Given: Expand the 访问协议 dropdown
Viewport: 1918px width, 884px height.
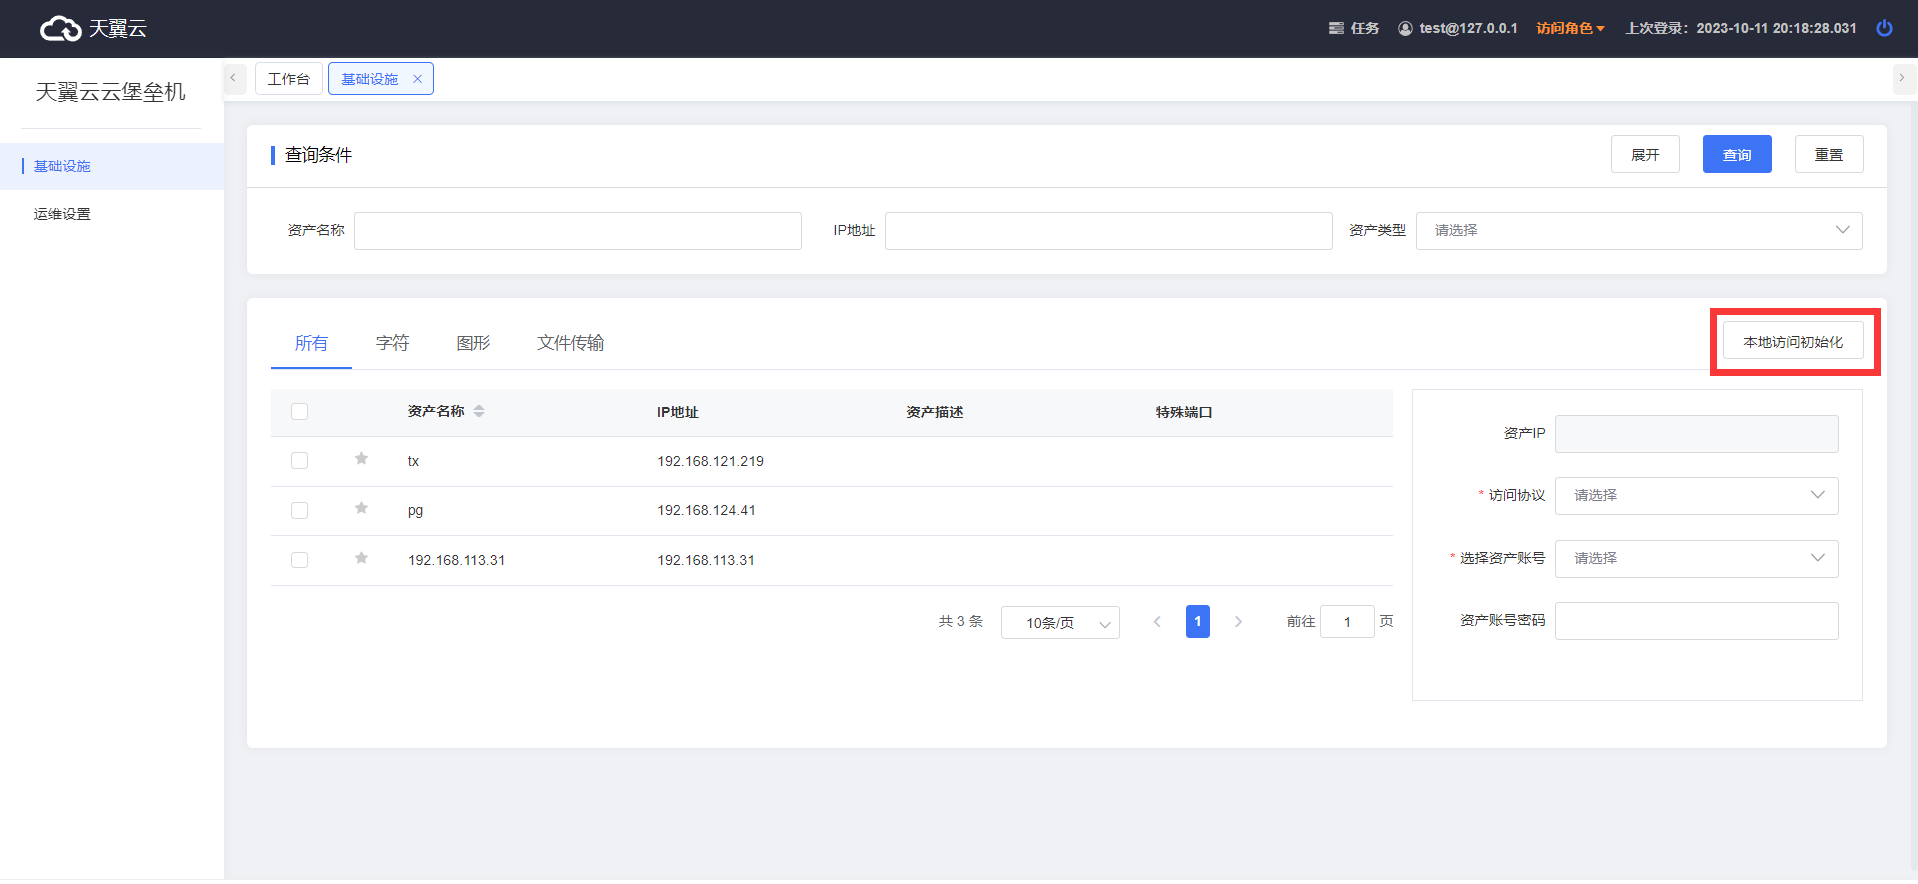Looking at the screenshot, I should (x=1696, y=496).
